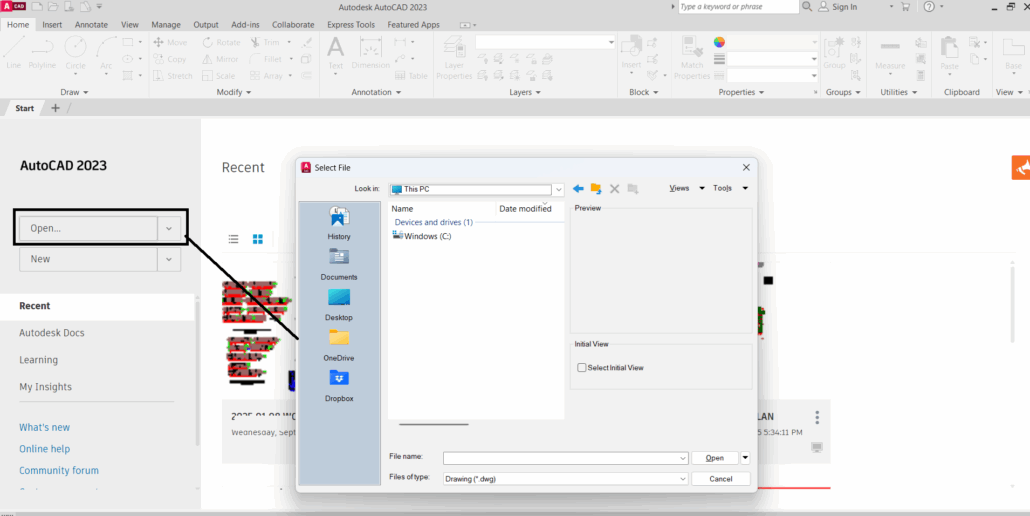Viewport: 1030px width, 516px height.
Task: Open the Files of type dropdown
Action: point(682,479)
